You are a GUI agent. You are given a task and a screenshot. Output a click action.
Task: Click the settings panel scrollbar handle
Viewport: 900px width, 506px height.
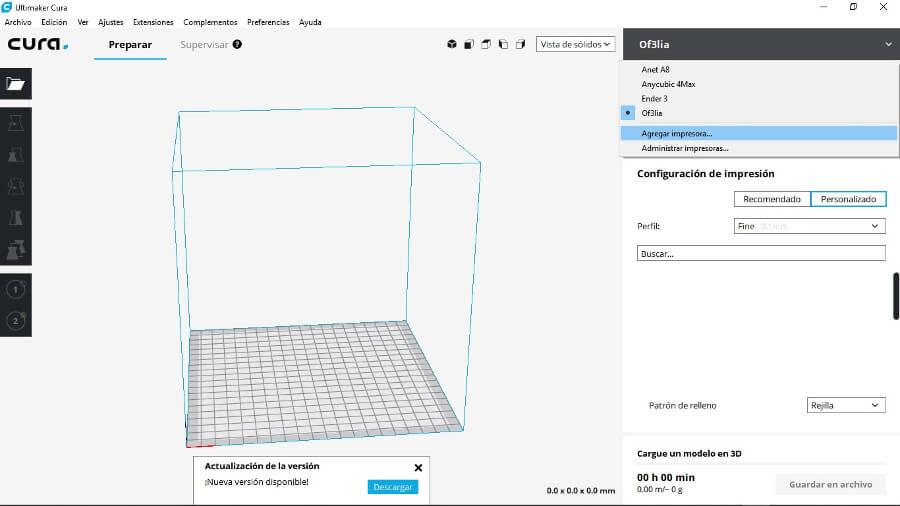pyautogui.click(x=895, y=296)
